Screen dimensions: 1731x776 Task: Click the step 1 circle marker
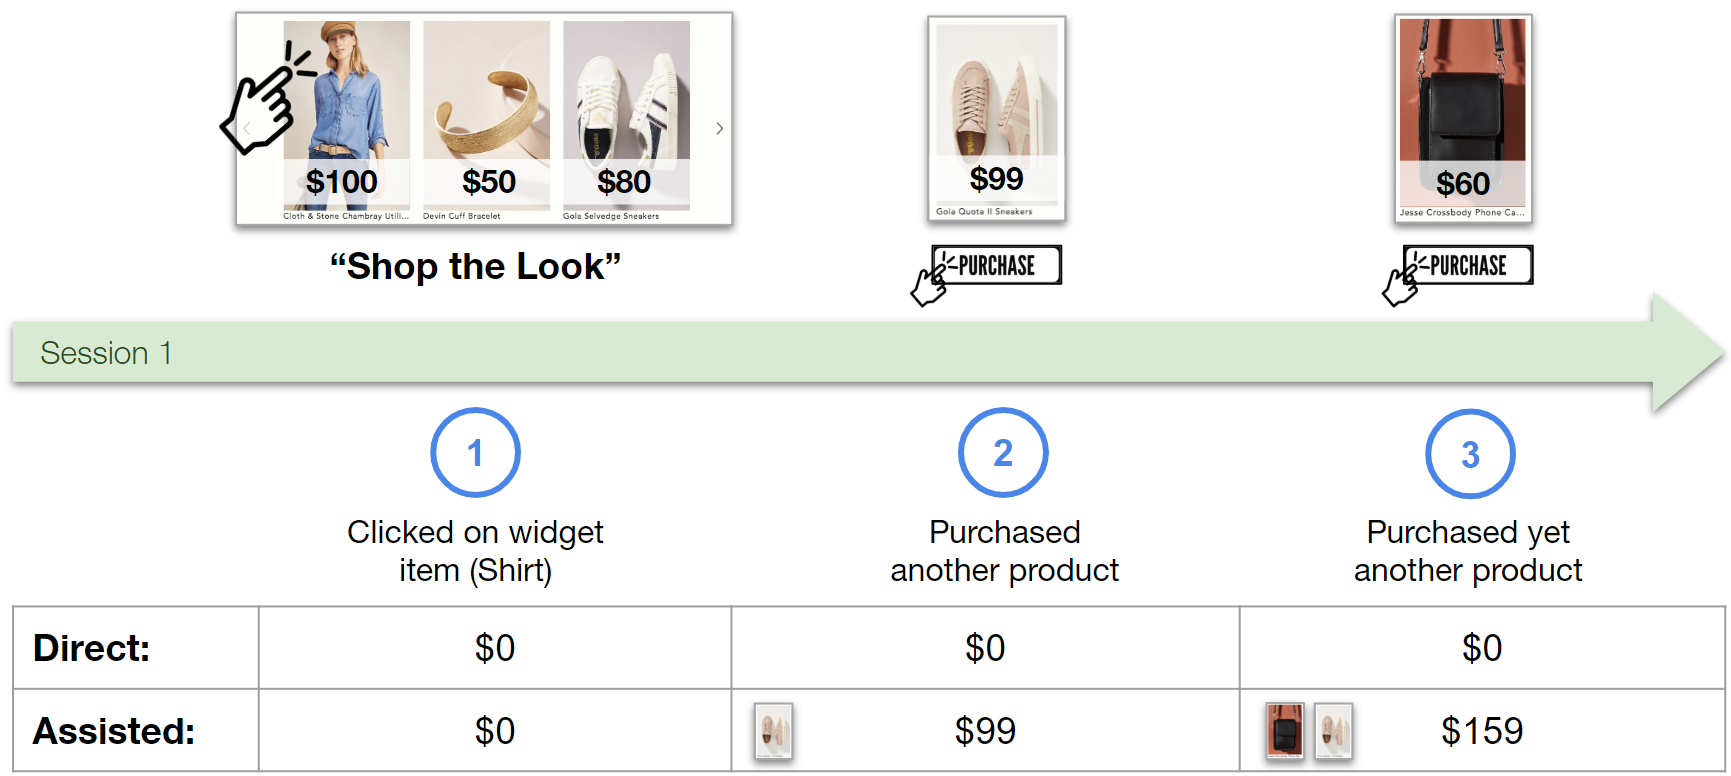475,453
